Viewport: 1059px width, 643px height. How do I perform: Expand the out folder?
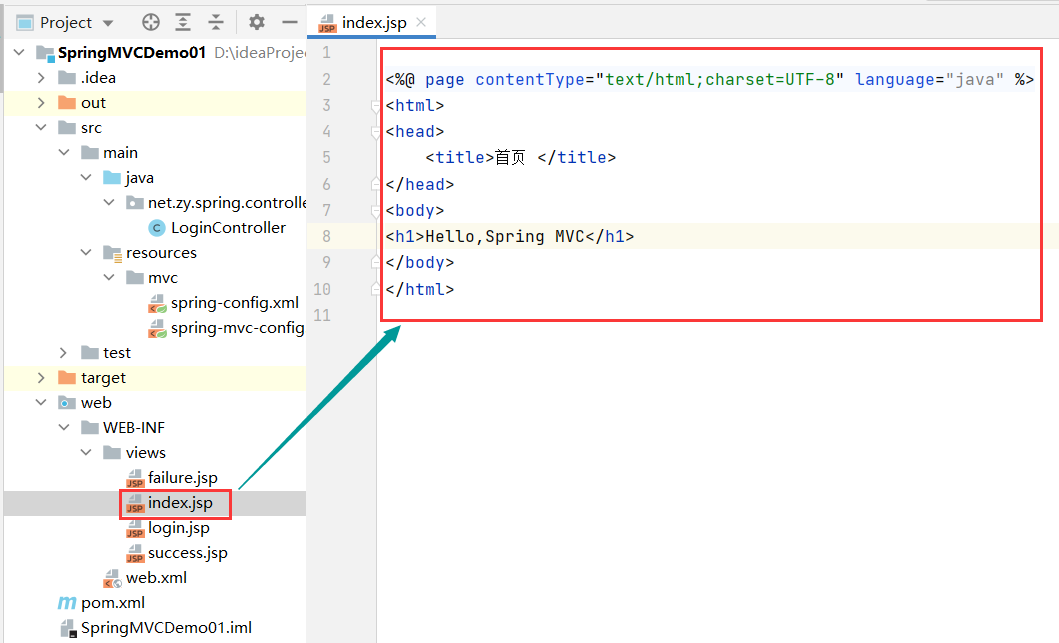click(41, 103)
